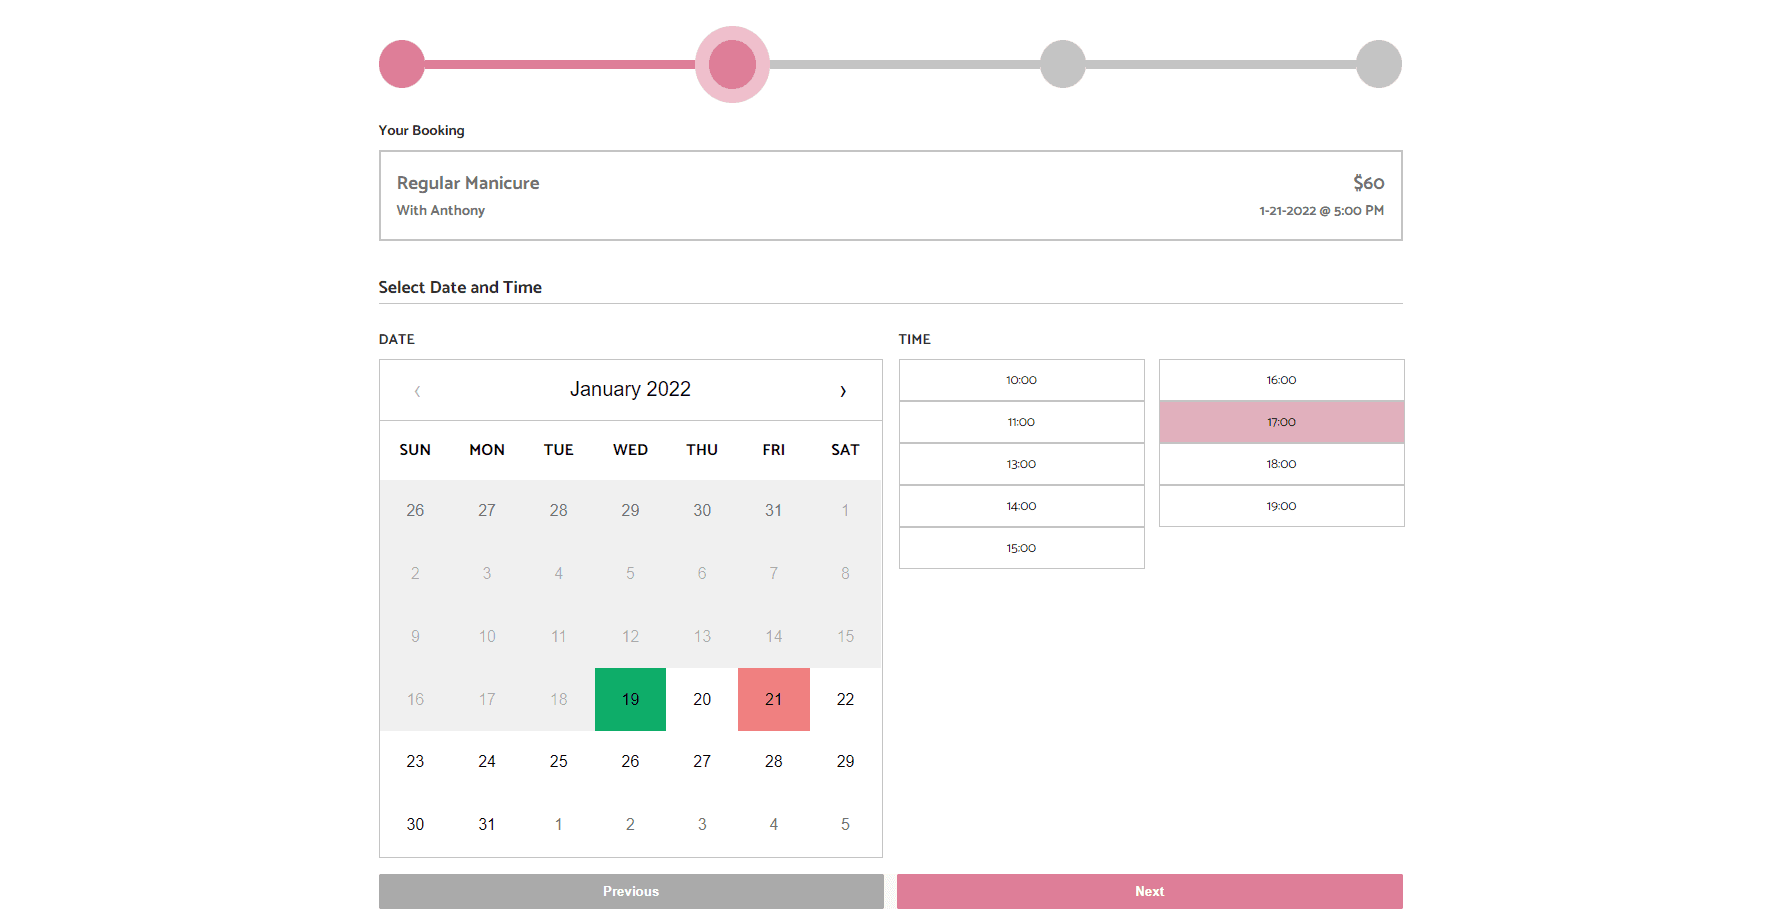This screenshot has height=918, width=1774.
Task: Click the Next button
Action: (x=1150, y=891)
